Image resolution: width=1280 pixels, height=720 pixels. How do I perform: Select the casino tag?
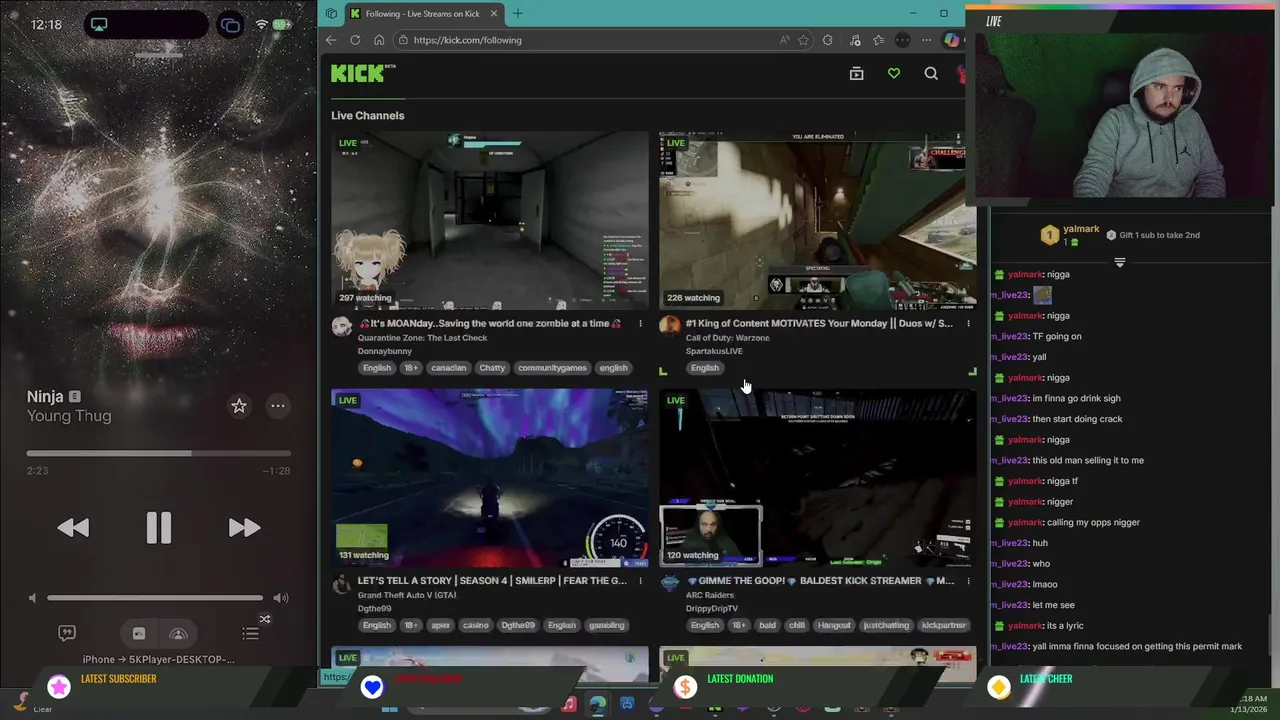click(x=476, y=625)
